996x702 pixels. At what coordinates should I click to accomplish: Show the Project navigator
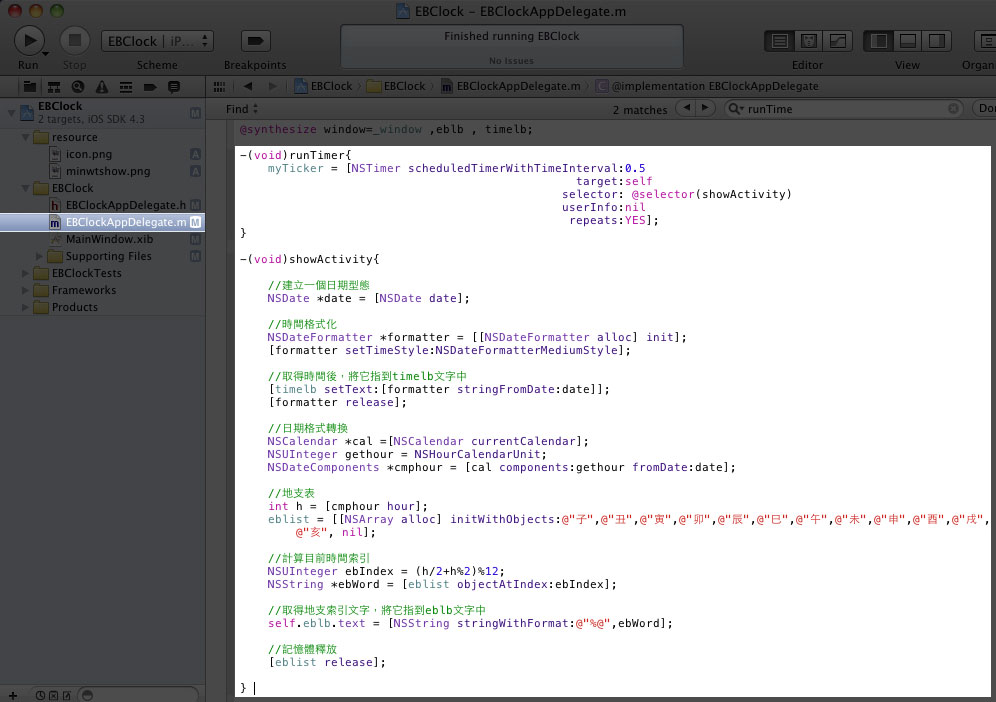[x=30, y=87]
